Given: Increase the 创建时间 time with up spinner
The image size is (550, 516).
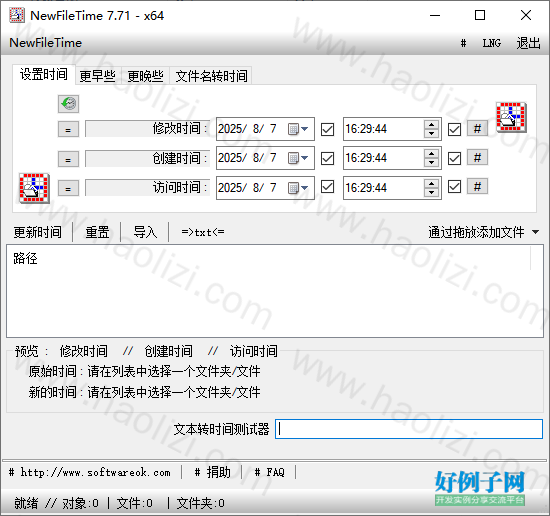Looking at the screenshot, I should [431, 154].
